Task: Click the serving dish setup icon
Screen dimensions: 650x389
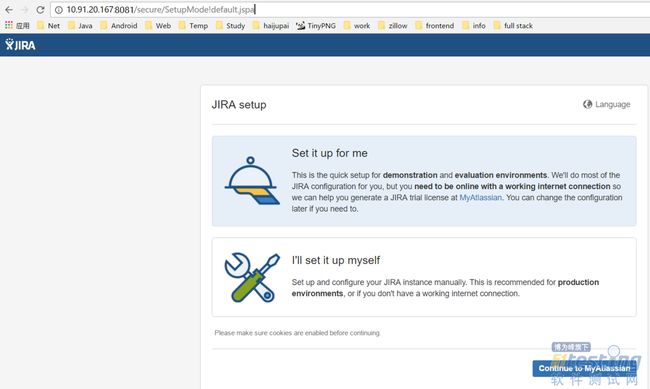Action: [x=252, y=180]
